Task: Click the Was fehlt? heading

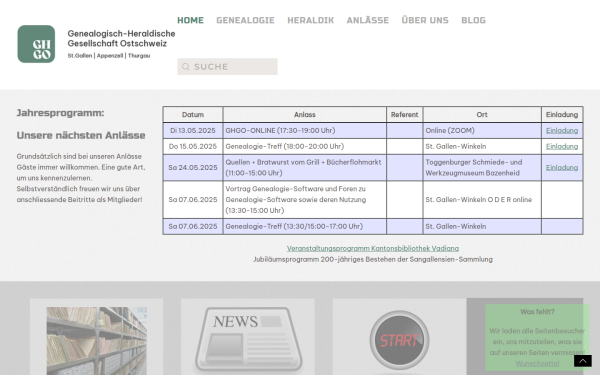Action: (537, 312)
